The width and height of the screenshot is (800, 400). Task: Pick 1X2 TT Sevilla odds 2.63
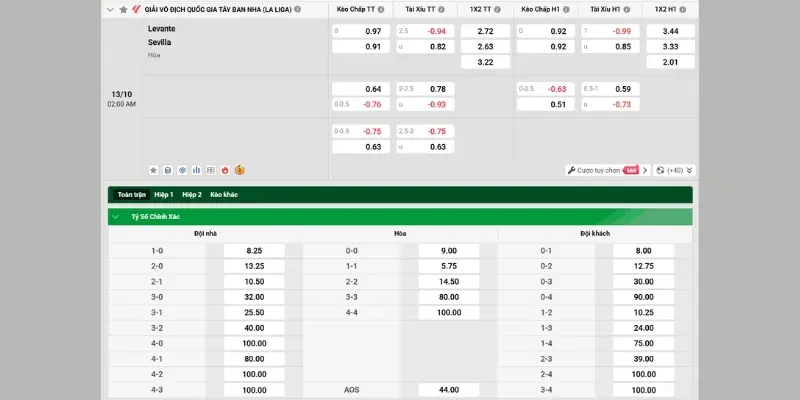pyautogui.click(x=485, y=46)
